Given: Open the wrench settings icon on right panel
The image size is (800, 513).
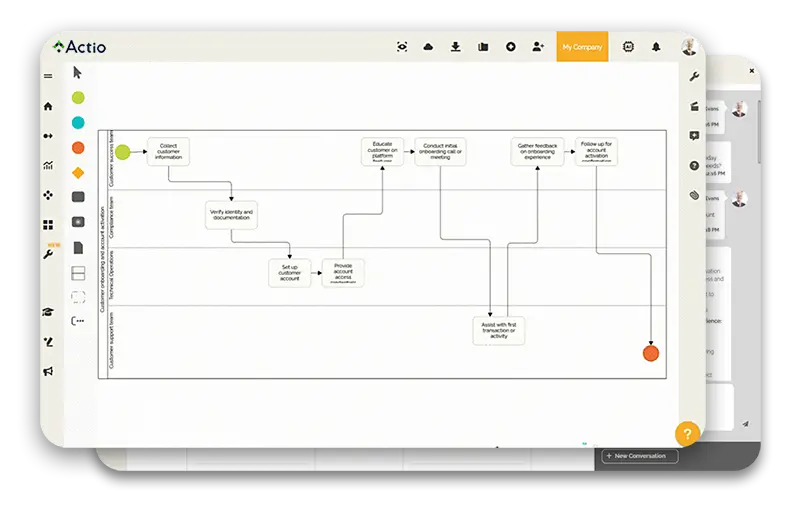Looking at the screenshot, I should 694,76.
